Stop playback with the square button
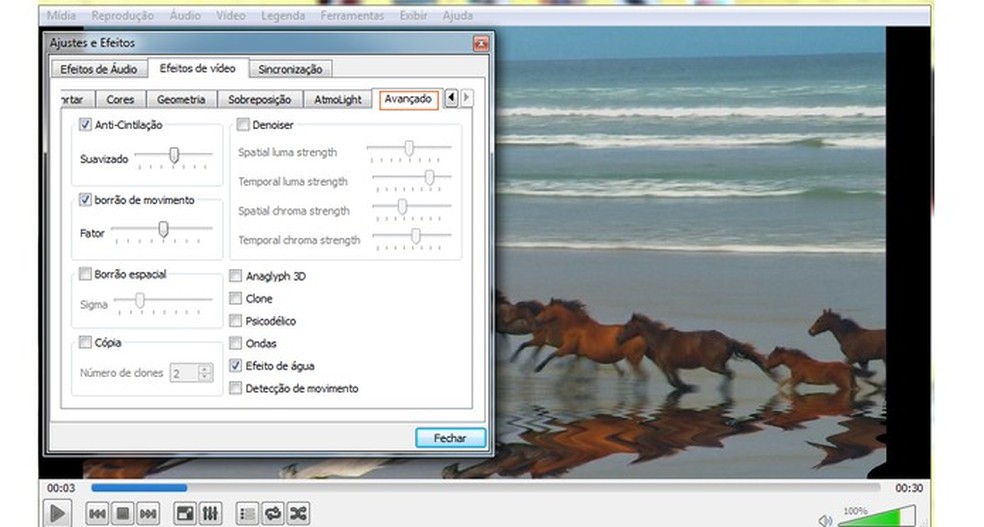Image resolution: width=984 pixels, height=527 pixels. coord(123,514)
